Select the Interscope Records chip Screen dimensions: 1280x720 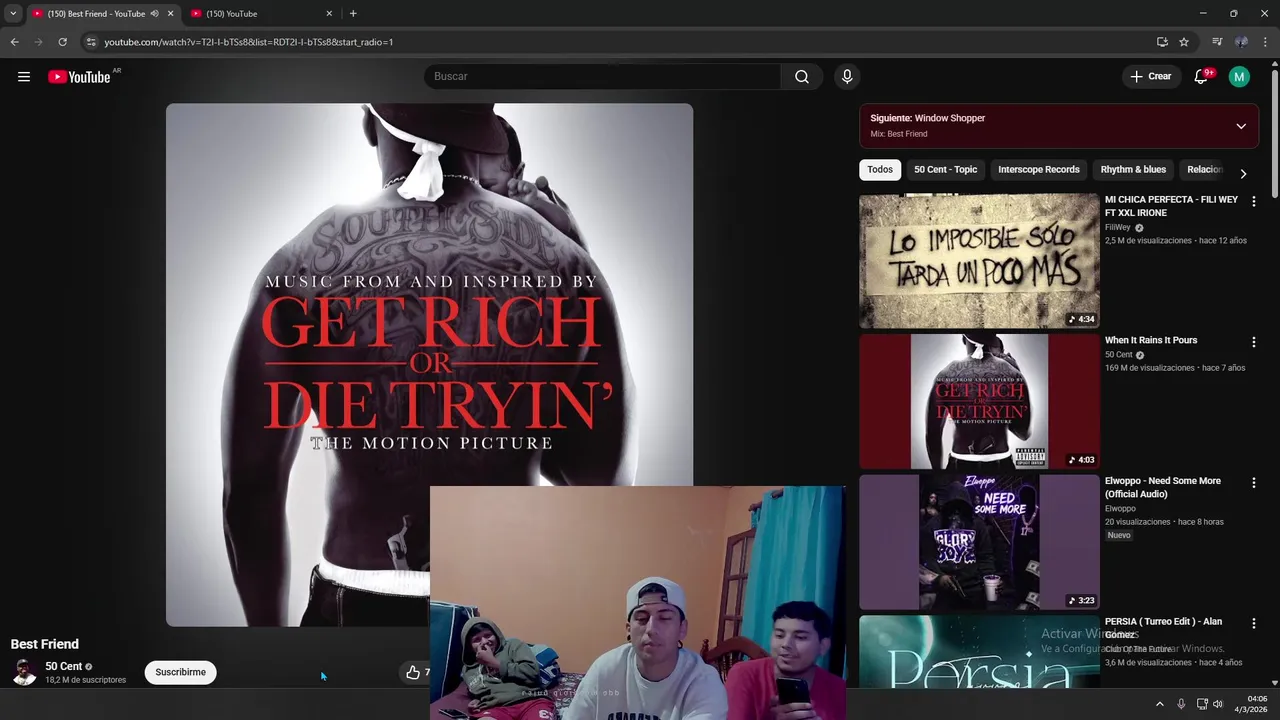[1039, 170]
